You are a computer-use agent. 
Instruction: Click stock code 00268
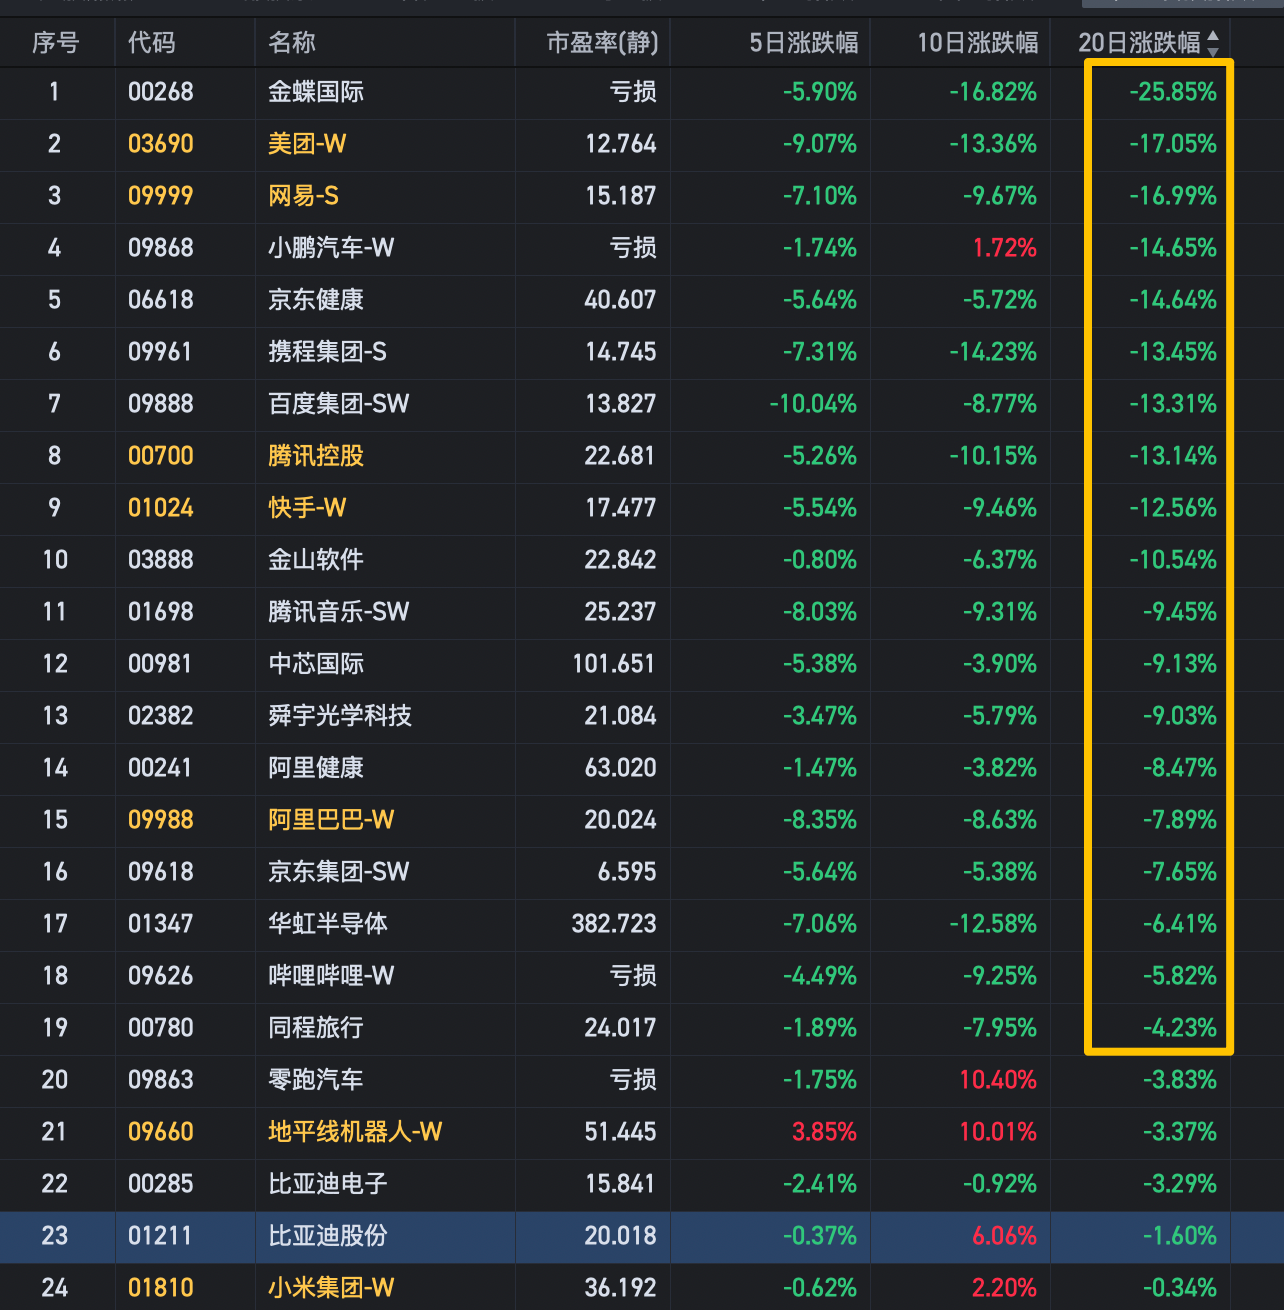pyautogui.click(x=161, y=92)
